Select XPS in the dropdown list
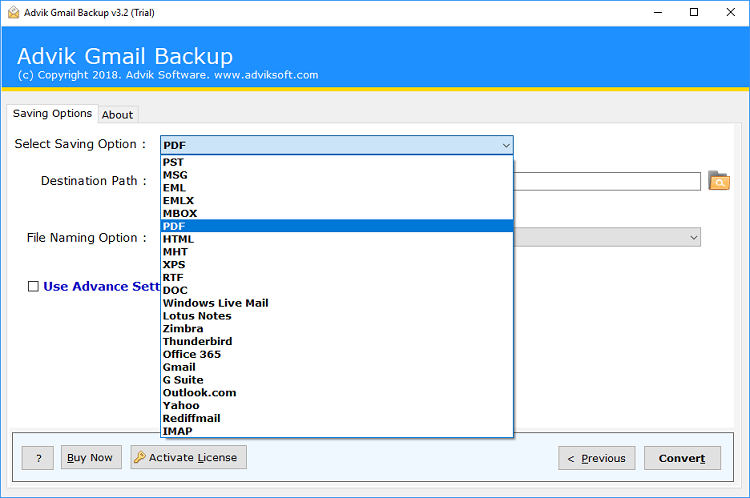This screenshot has width=750, height=498. (x=337, y=265)
